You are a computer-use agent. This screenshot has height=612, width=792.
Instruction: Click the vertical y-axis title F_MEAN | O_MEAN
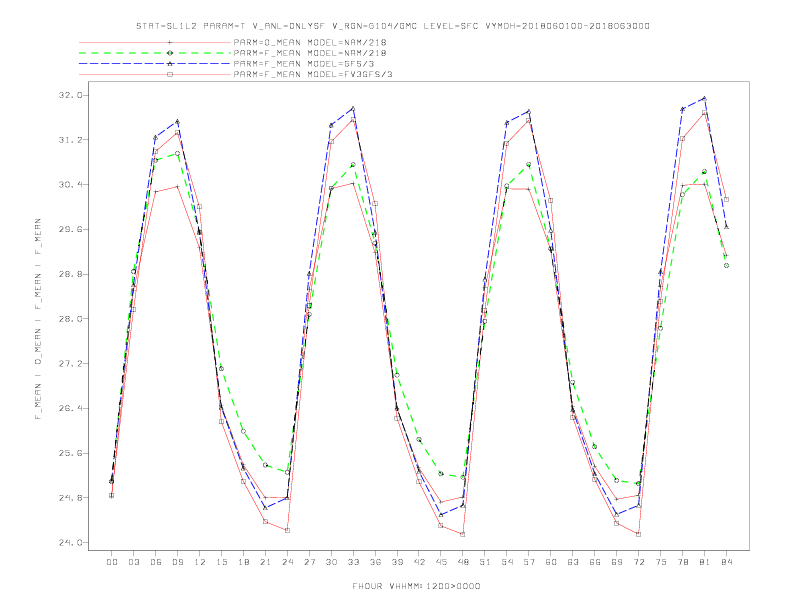click(38, 319)
